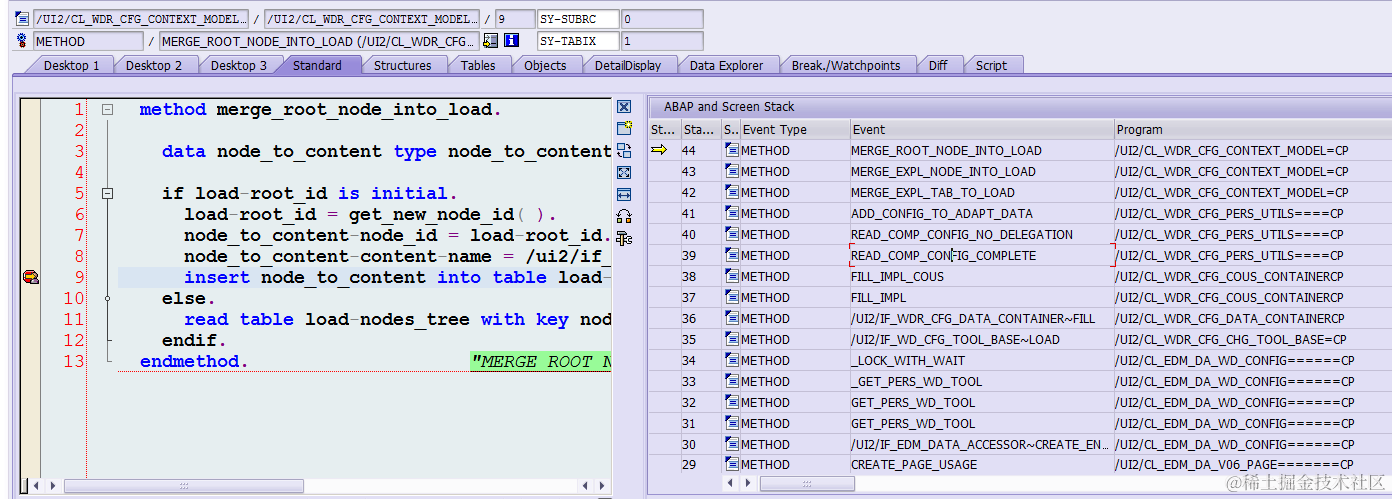Click the method icon in stack row 34
This screenshot has height=499, width=1392.
(732, 361)
